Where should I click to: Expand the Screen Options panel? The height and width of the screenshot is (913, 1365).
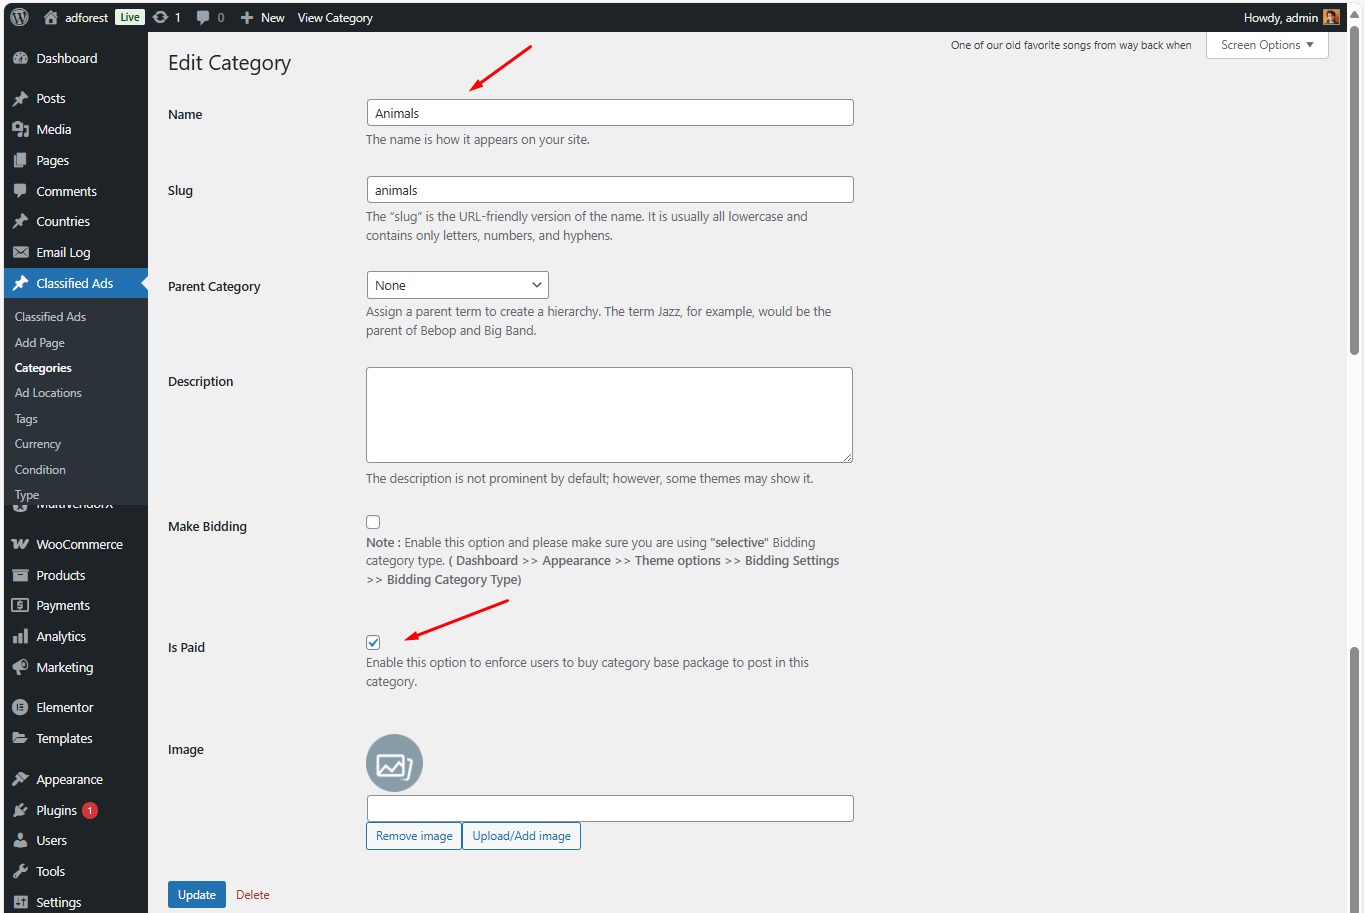[x=1266, y=45]
